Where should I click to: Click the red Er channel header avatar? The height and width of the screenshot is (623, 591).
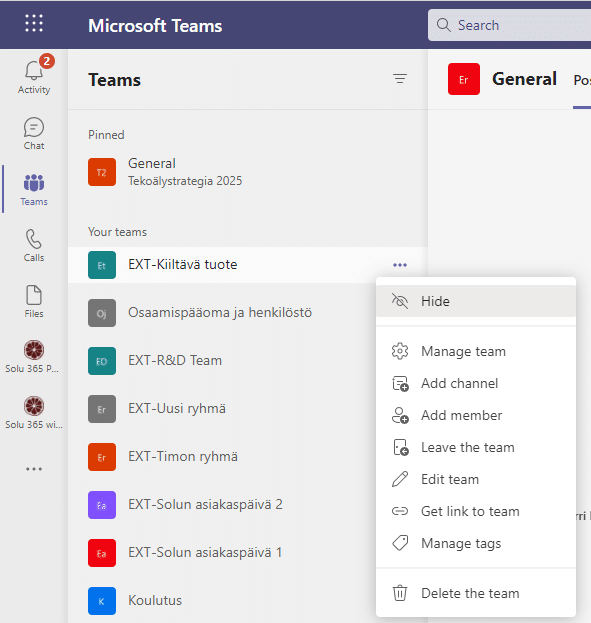(464, 79)
